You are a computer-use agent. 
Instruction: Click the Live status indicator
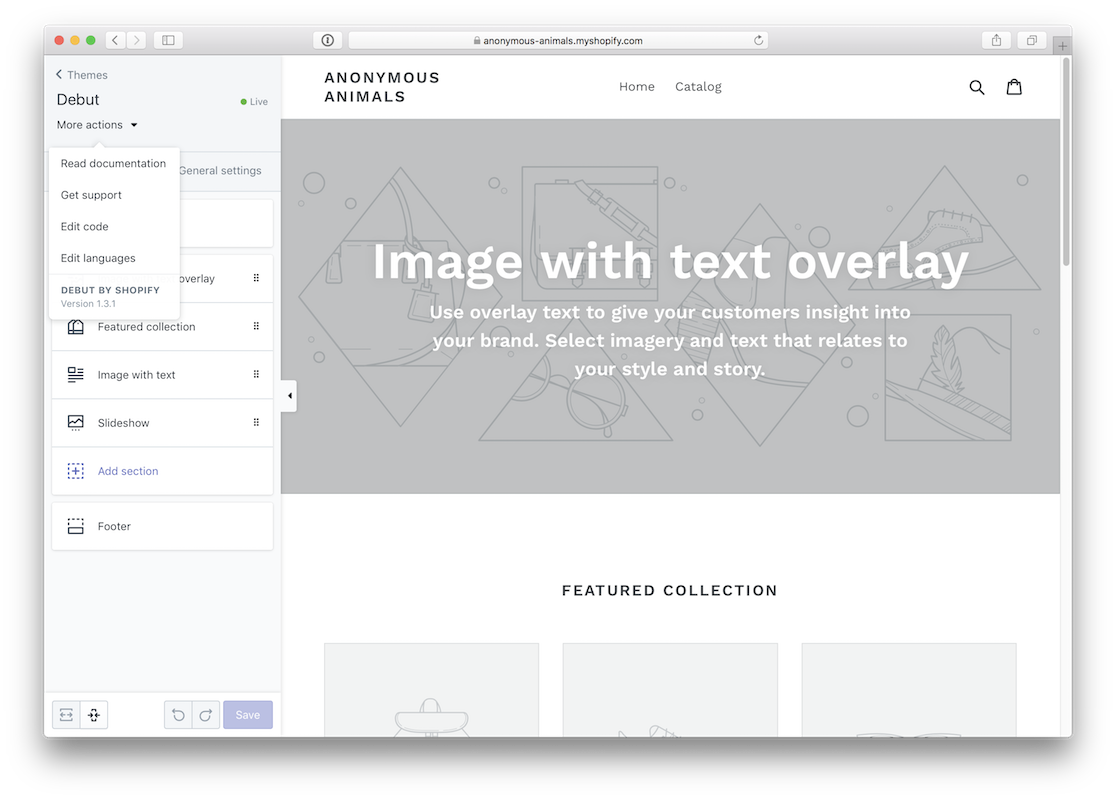(254, 102)
